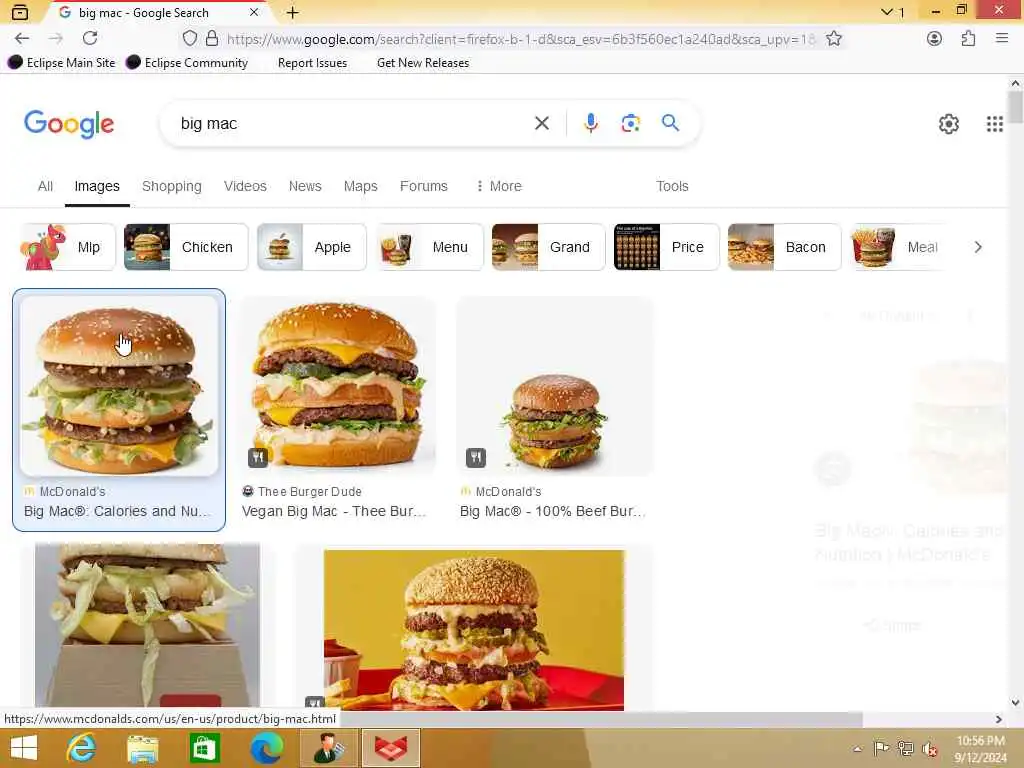The image size is (1024, 768).
Task: Open Google apps grid
Action: click(x=995, y=124)
